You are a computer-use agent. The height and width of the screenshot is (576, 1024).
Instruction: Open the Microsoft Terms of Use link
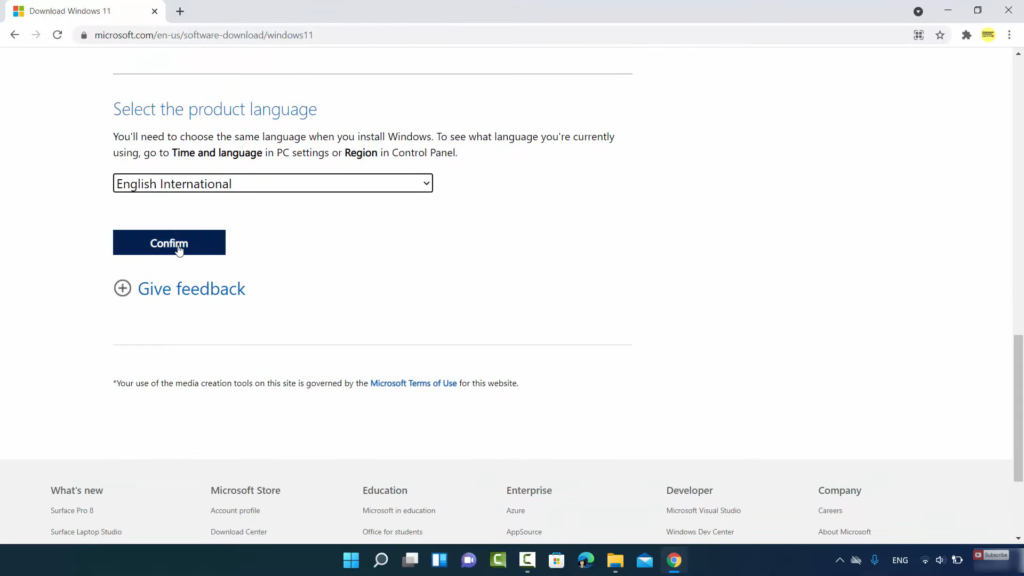(x=413, y=383)
